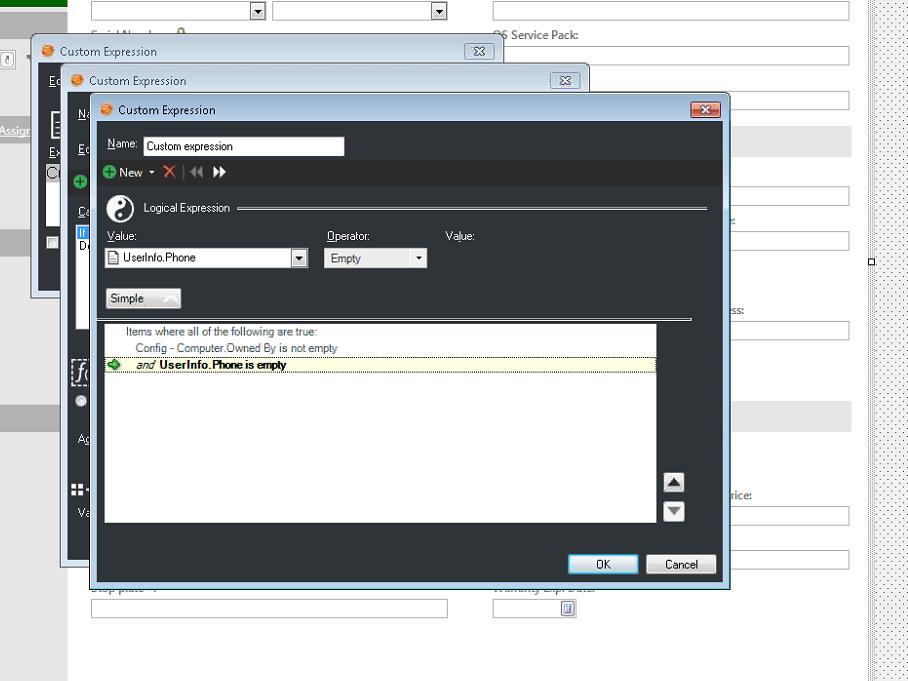Click the forward navigation arrows icon

[x=220, y=172]
